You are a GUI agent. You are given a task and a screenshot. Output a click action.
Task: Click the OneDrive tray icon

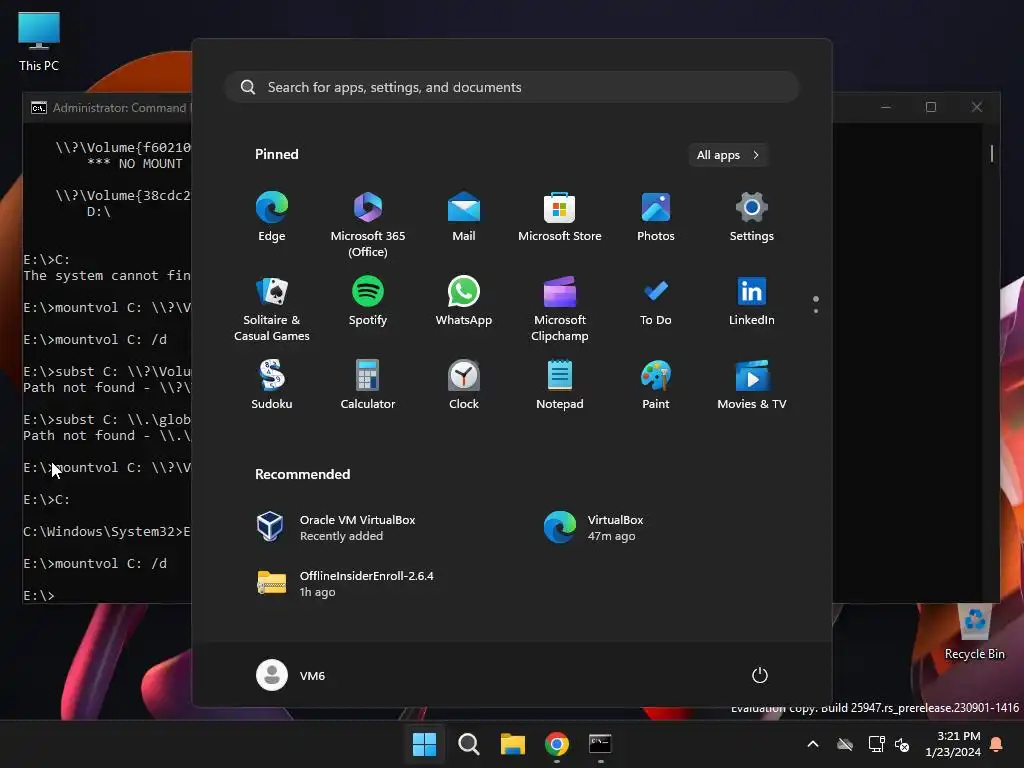845,744
